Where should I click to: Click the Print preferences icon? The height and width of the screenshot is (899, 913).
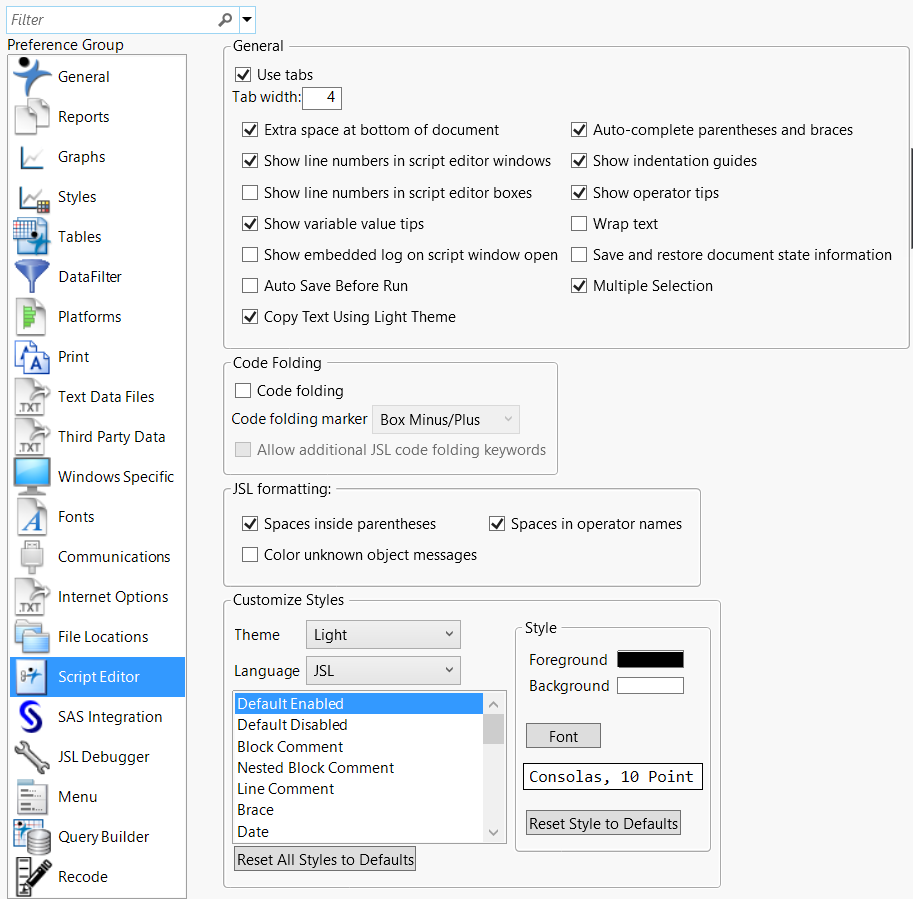coord(32,357)
